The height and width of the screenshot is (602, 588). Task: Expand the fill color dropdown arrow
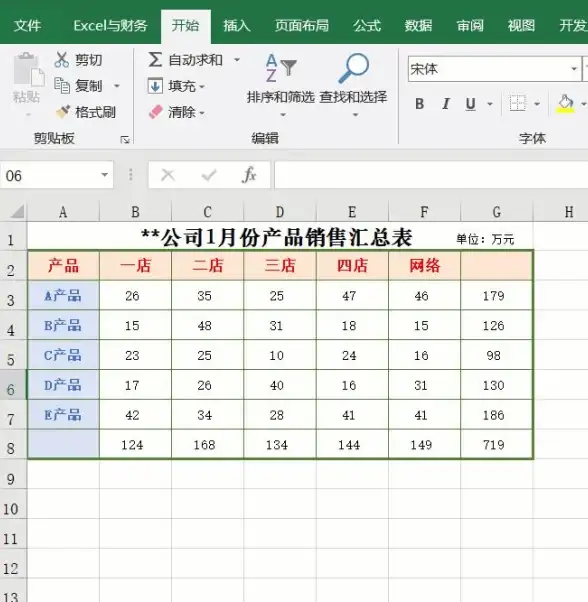(583, 104)
